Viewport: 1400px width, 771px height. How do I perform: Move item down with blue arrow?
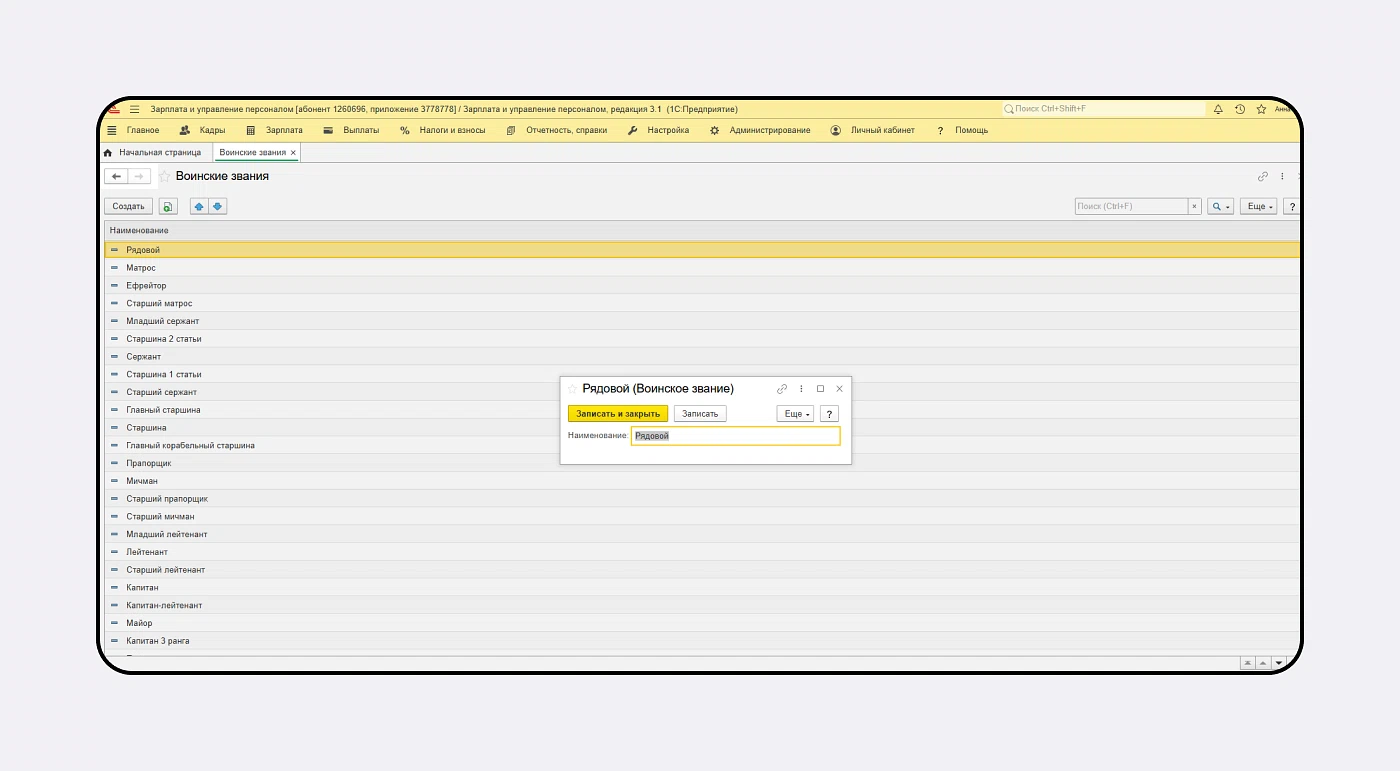pos(218,206)
